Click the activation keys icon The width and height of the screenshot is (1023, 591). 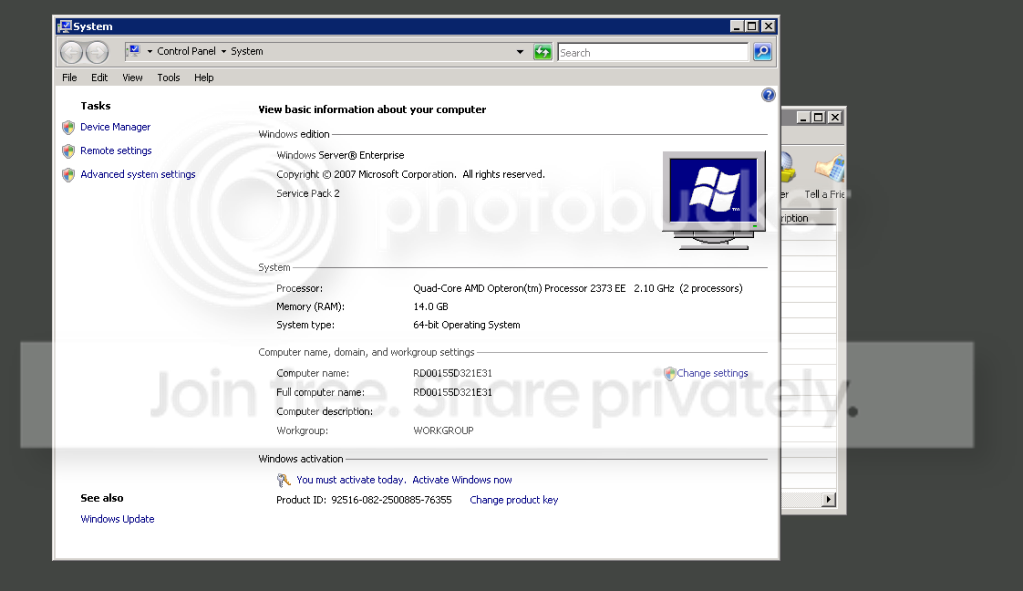(x=283, y=480)
